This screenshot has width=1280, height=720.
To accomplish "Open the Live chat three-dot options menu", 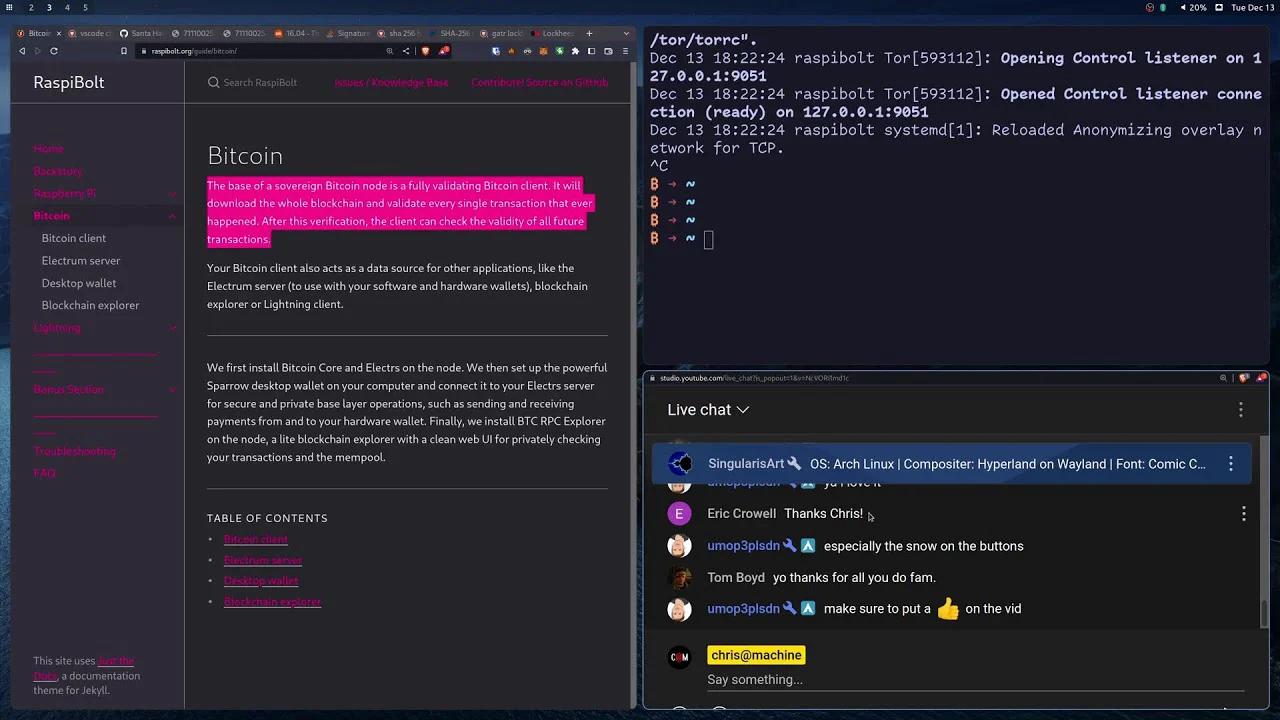I will pyautogui.click(x=1241, y=409).
